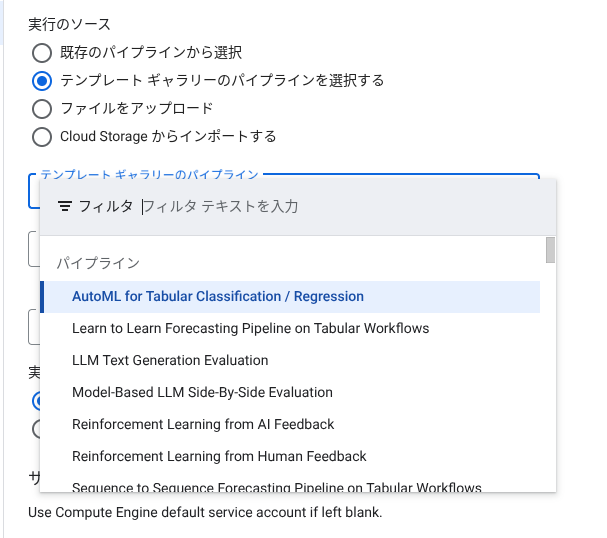The width and height of the screenshot is (607, 538).
Task: Click the dropdown list scrollbar thumb
Action: tap(550, 250)
